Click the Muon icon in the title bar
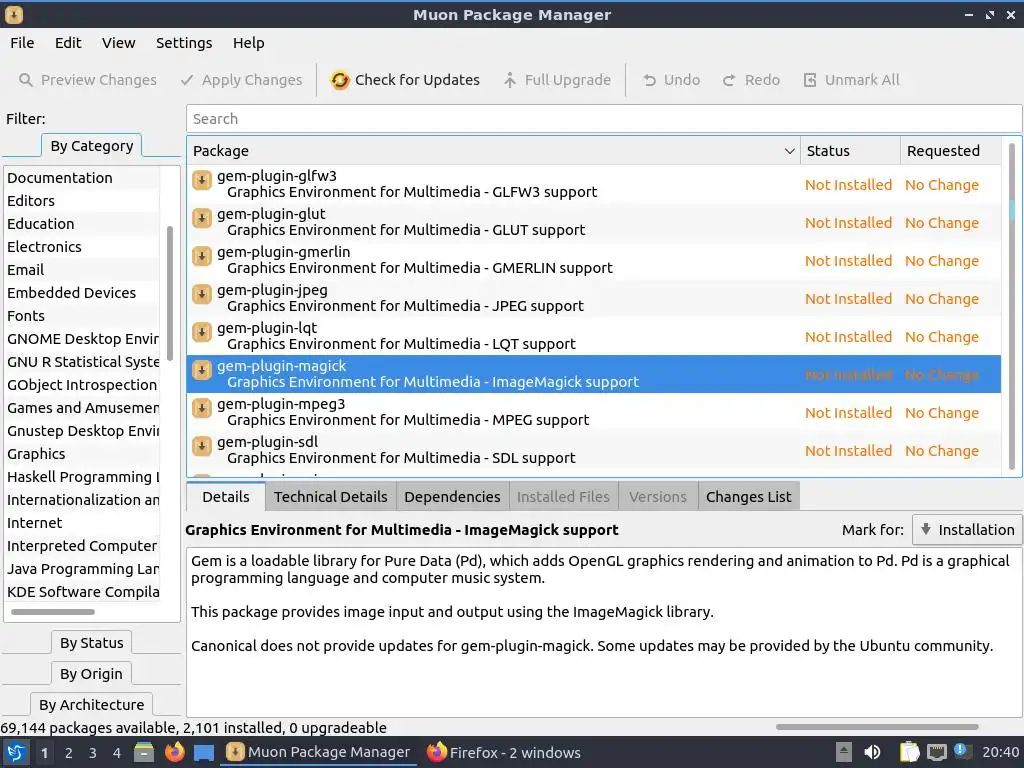1024x768 pixels. tap(13, 14)
